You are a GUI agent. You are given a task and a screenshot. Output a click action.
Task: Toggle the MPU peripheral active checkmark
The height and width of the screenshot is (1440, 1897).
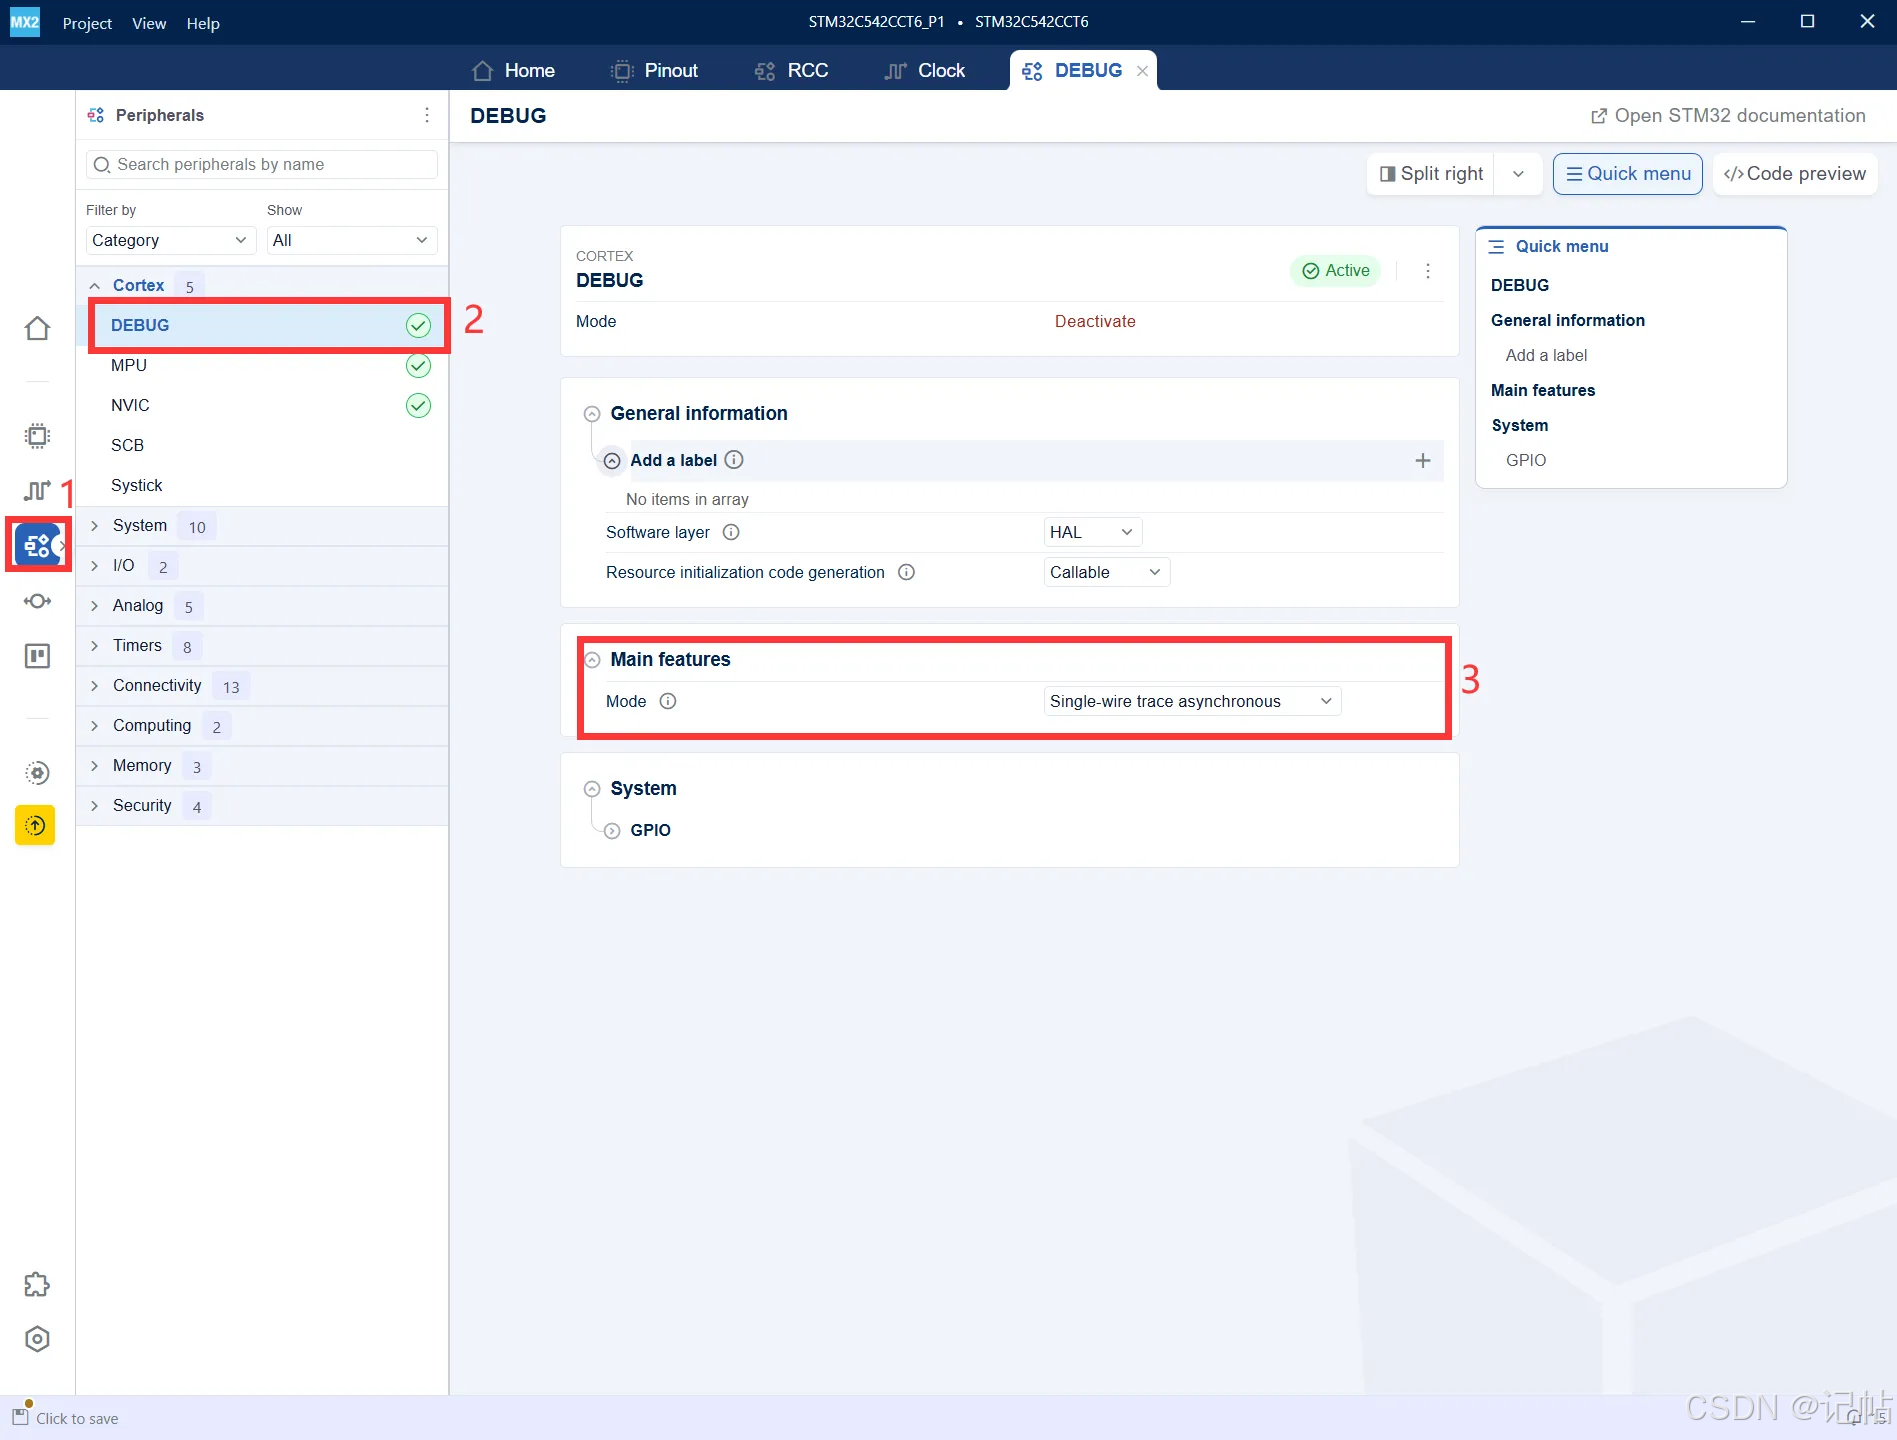click(418, 365)
